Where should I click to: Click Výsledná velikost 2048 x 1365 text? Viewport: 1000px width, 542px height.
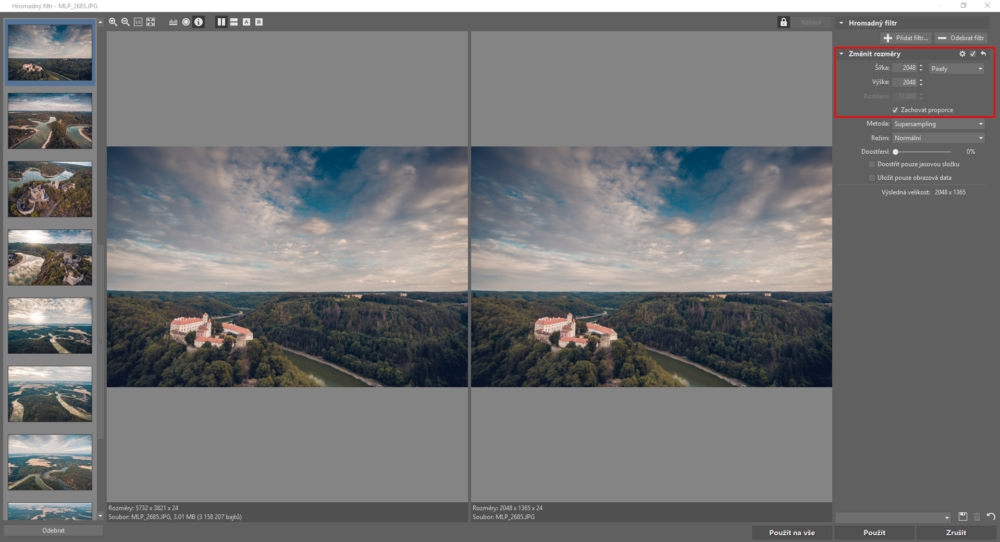click(x=923, y=192)
